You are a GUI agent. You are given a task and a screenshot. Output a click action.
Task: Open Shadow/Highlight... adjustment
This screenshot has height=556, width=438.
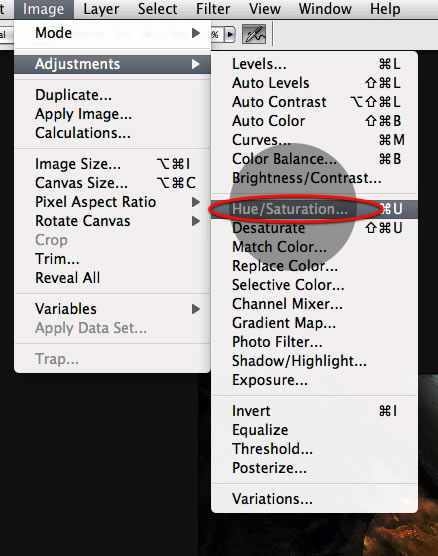(314, 361)
